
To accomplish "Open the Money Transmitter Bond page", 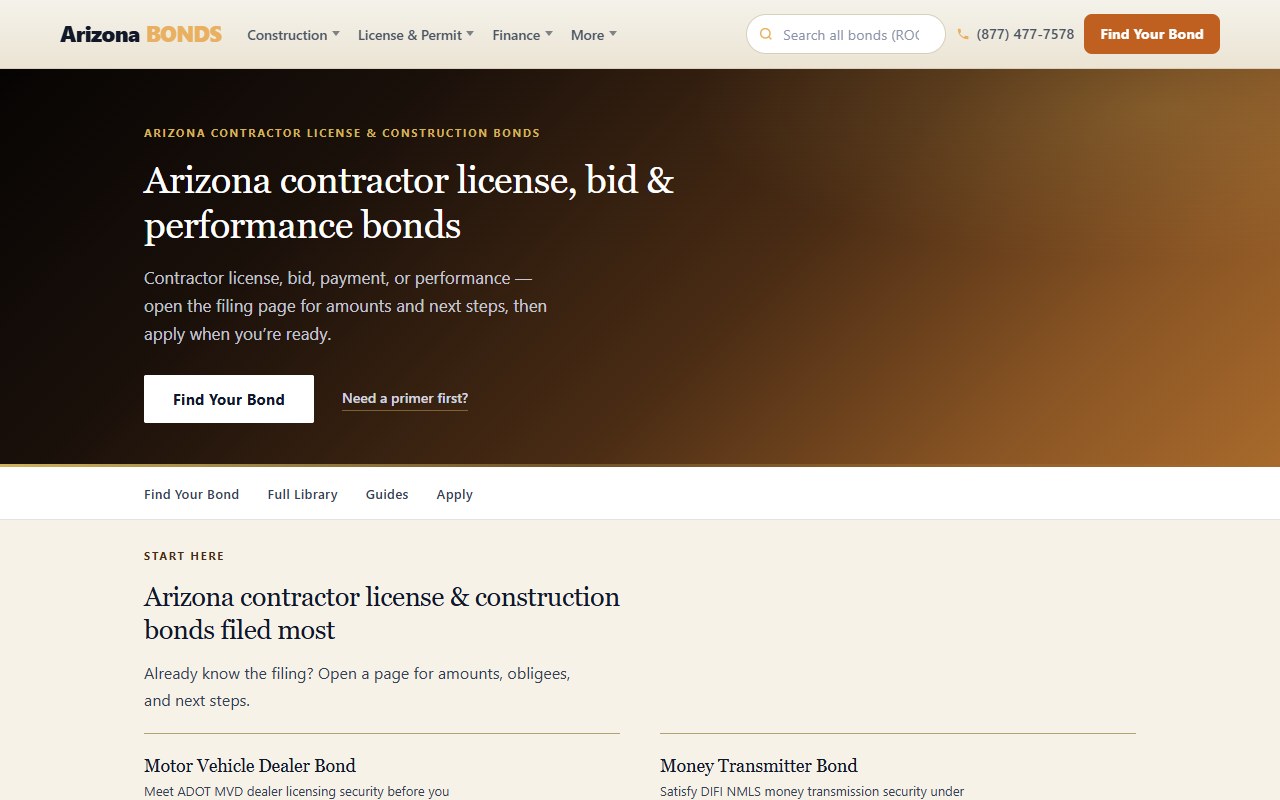I will point(759,766).
